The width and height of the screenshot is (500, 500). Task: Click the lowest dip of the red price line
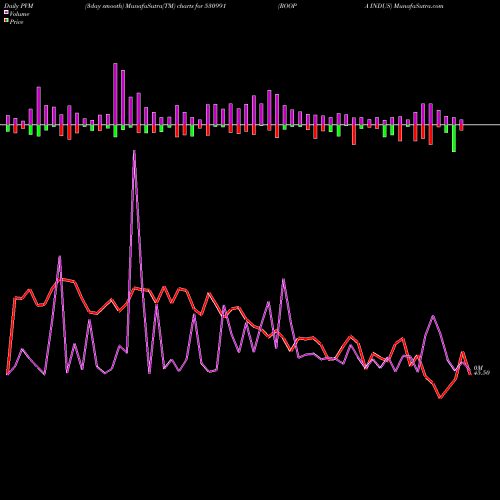[440, 397]
